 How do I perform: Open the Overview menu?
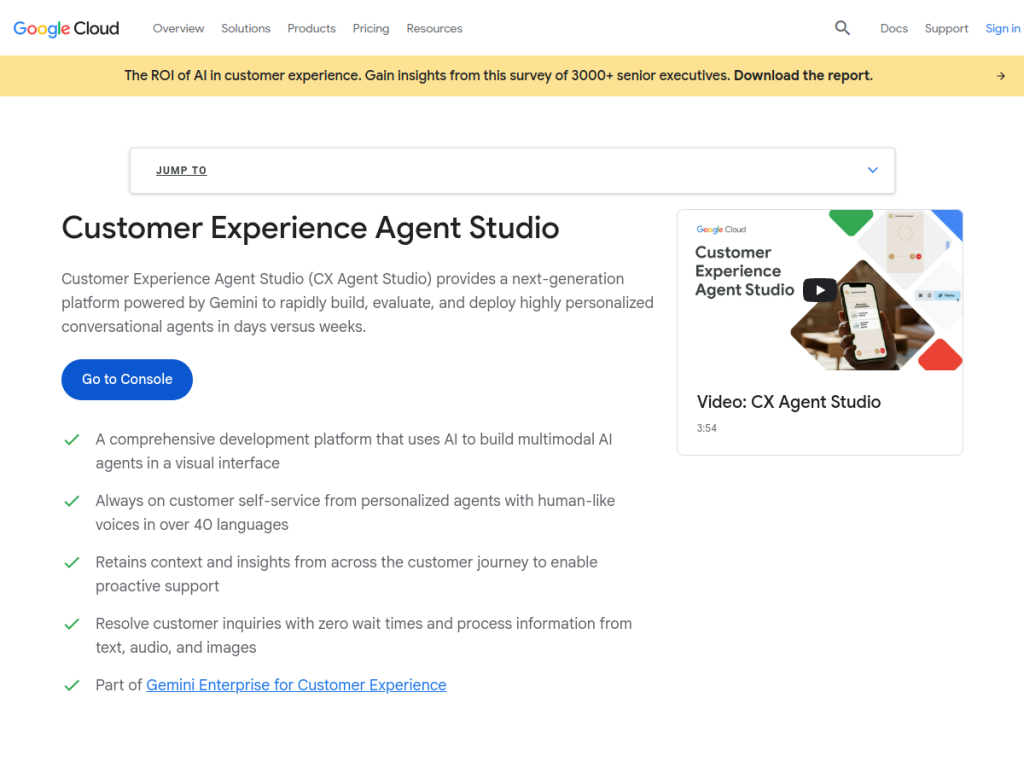(178, 28)
